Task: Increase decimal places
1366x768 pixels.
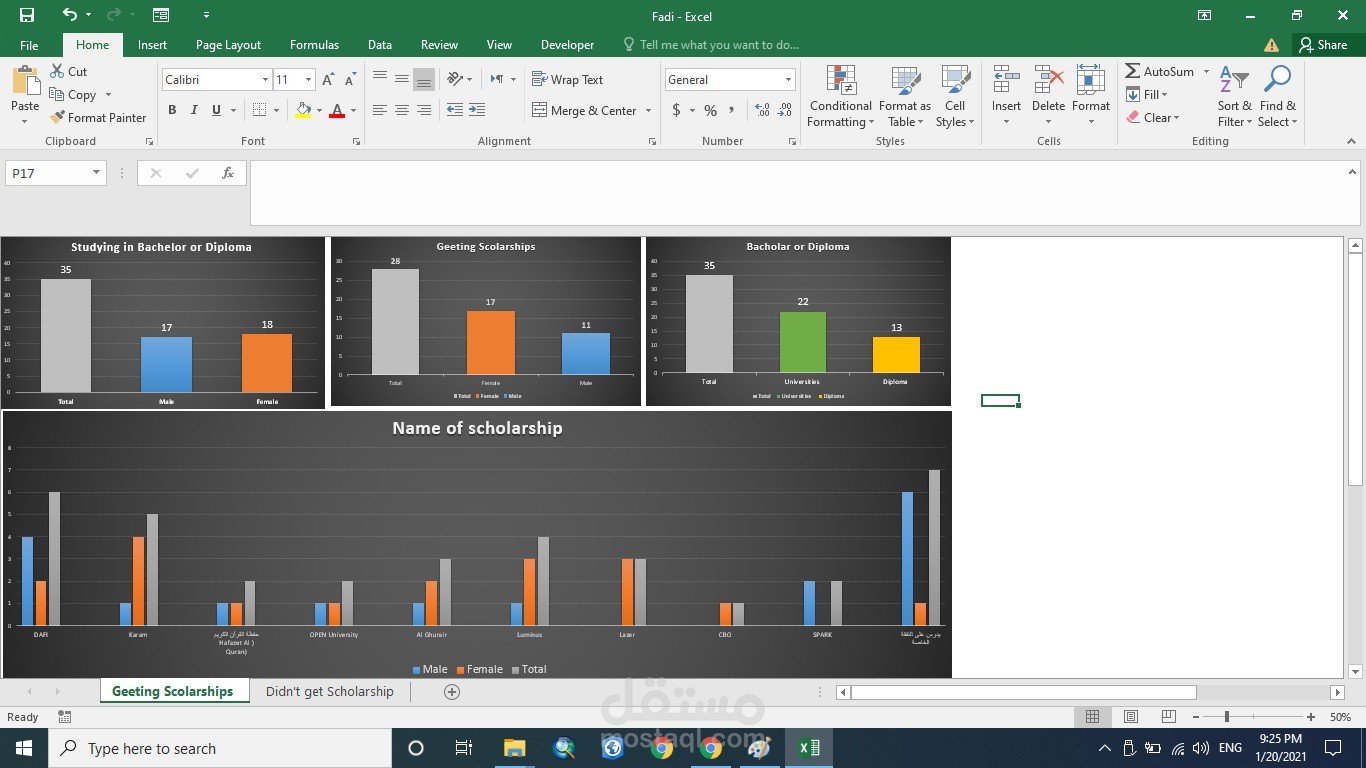Action: [x=762, y=110]
